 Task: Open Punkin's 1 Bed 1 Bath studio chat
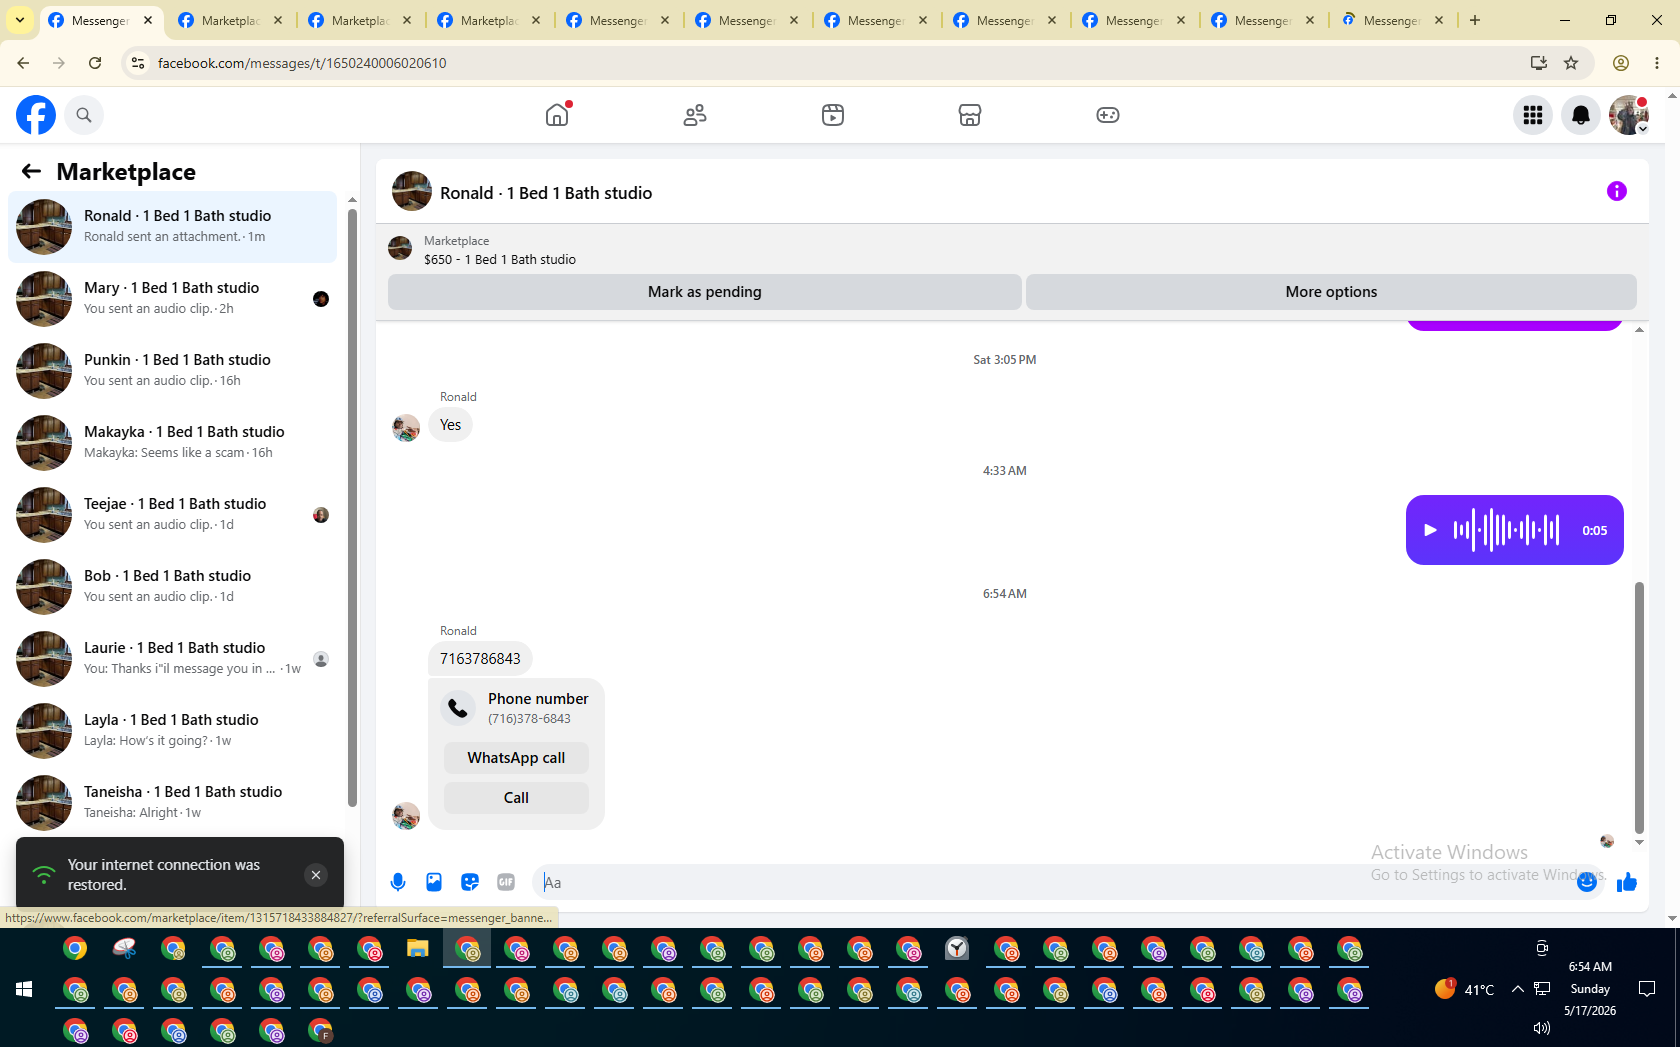(x=172, y=371)
